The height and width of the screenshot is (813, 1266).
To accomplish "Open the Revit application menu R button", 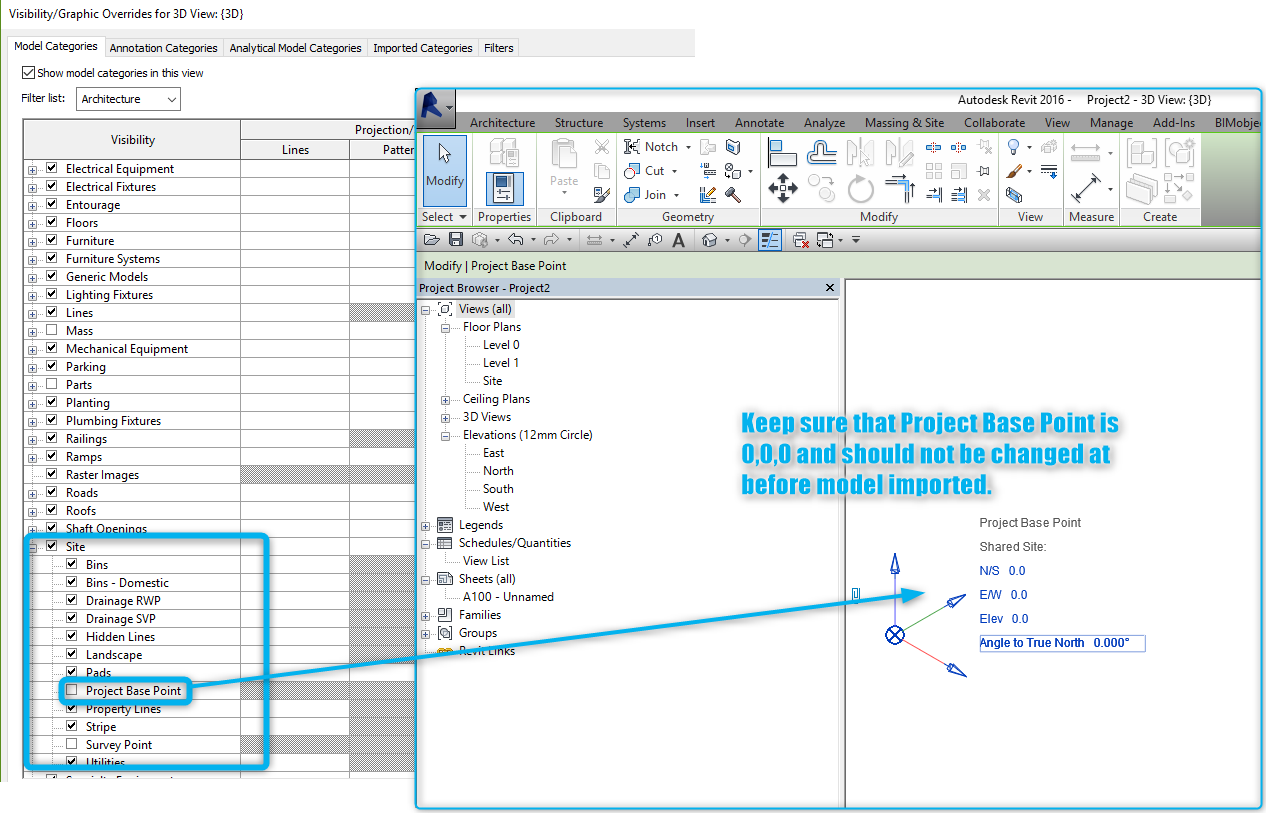I will pos(435,107).
